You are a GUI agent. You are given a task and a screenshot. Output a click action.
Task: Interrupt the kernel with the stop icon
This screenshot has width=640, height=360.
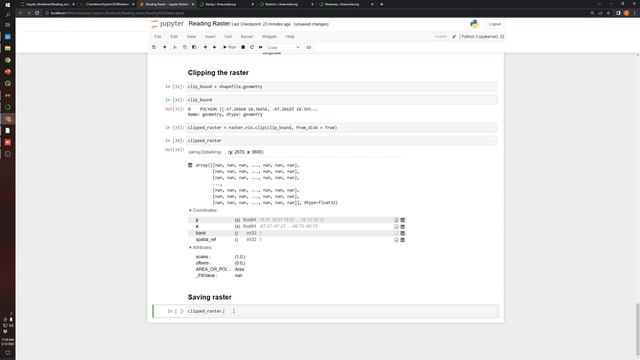tap(243, 47)
